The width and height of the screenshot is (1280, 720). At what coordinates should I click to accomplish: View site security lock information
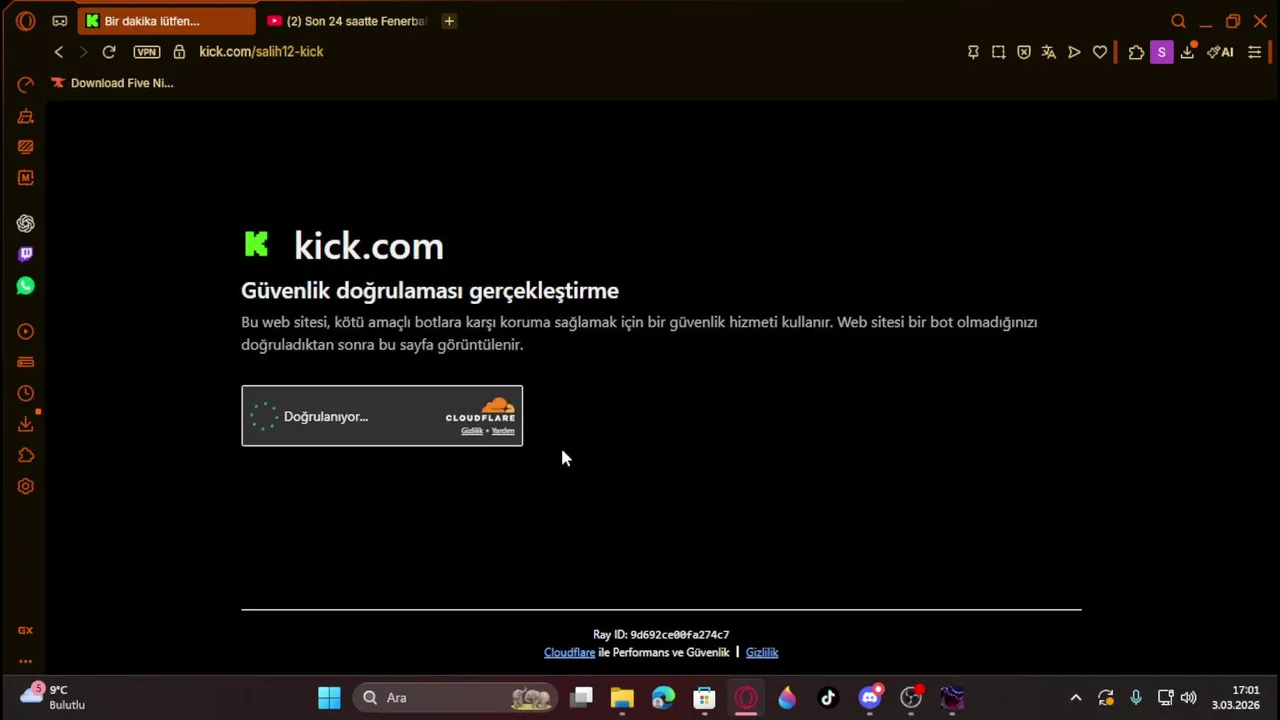(x=180, y=52)
